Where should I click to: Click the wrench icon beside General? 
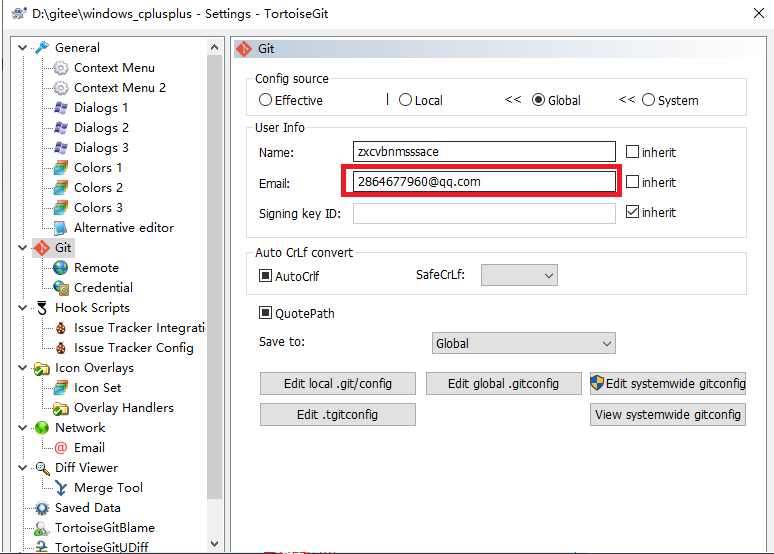[42, 47]
